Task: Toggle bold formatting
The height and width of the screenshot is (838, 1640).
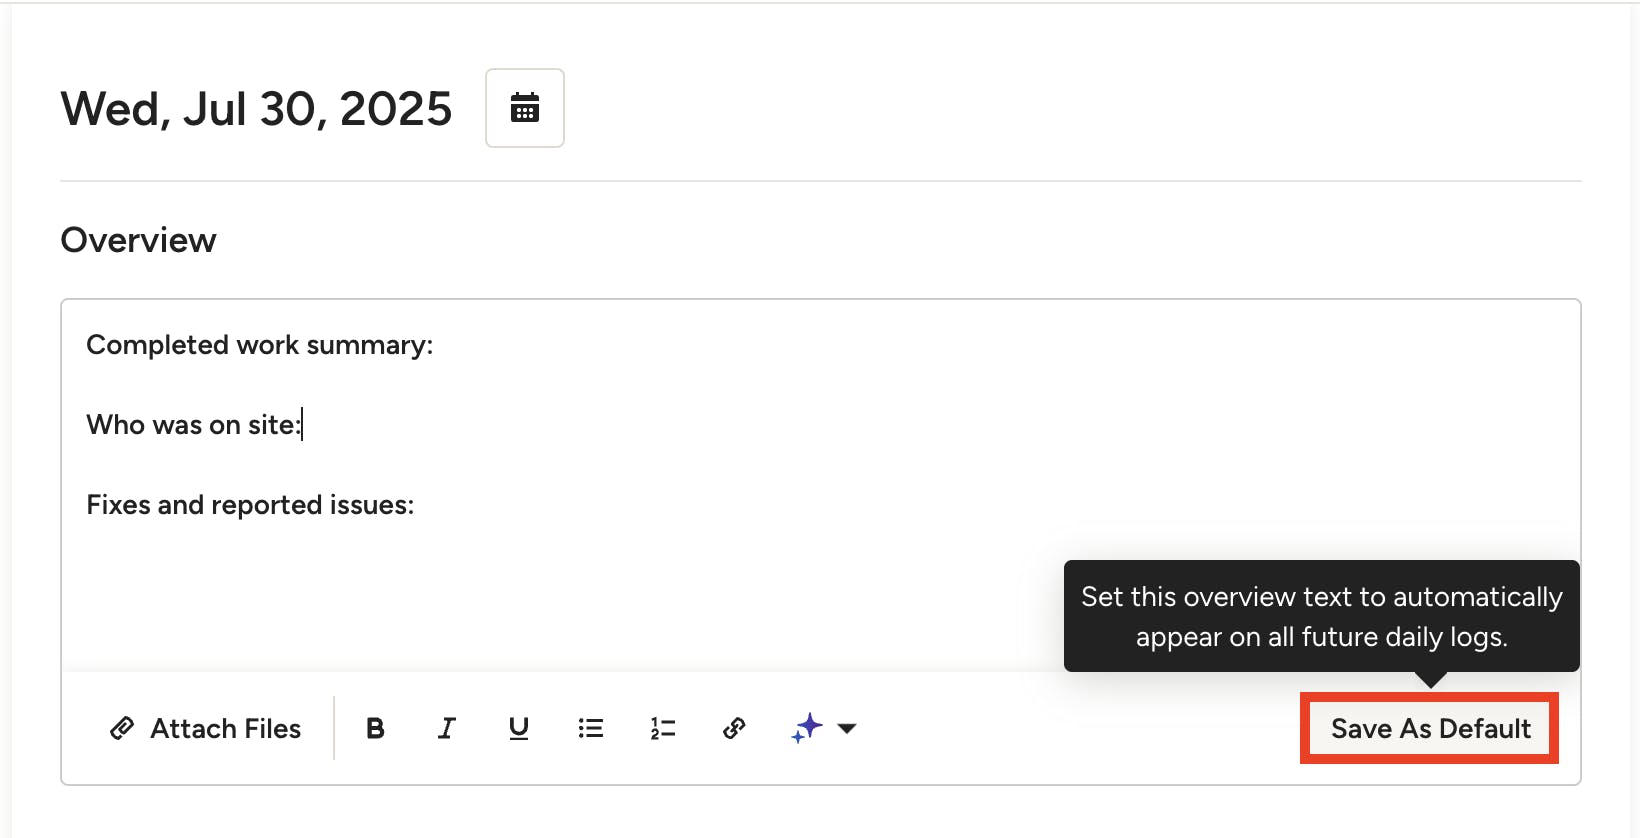Action: click(x=375, y=728)
